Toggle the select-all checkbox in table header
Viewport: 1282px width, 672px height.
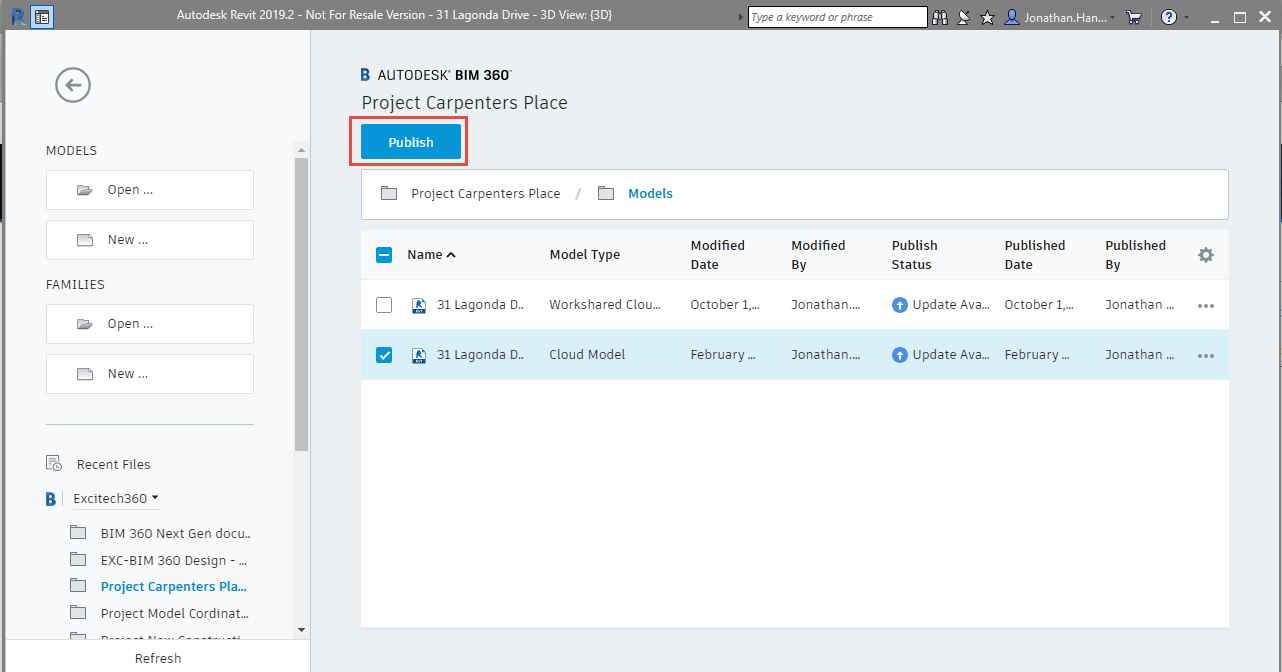[384, 255]
